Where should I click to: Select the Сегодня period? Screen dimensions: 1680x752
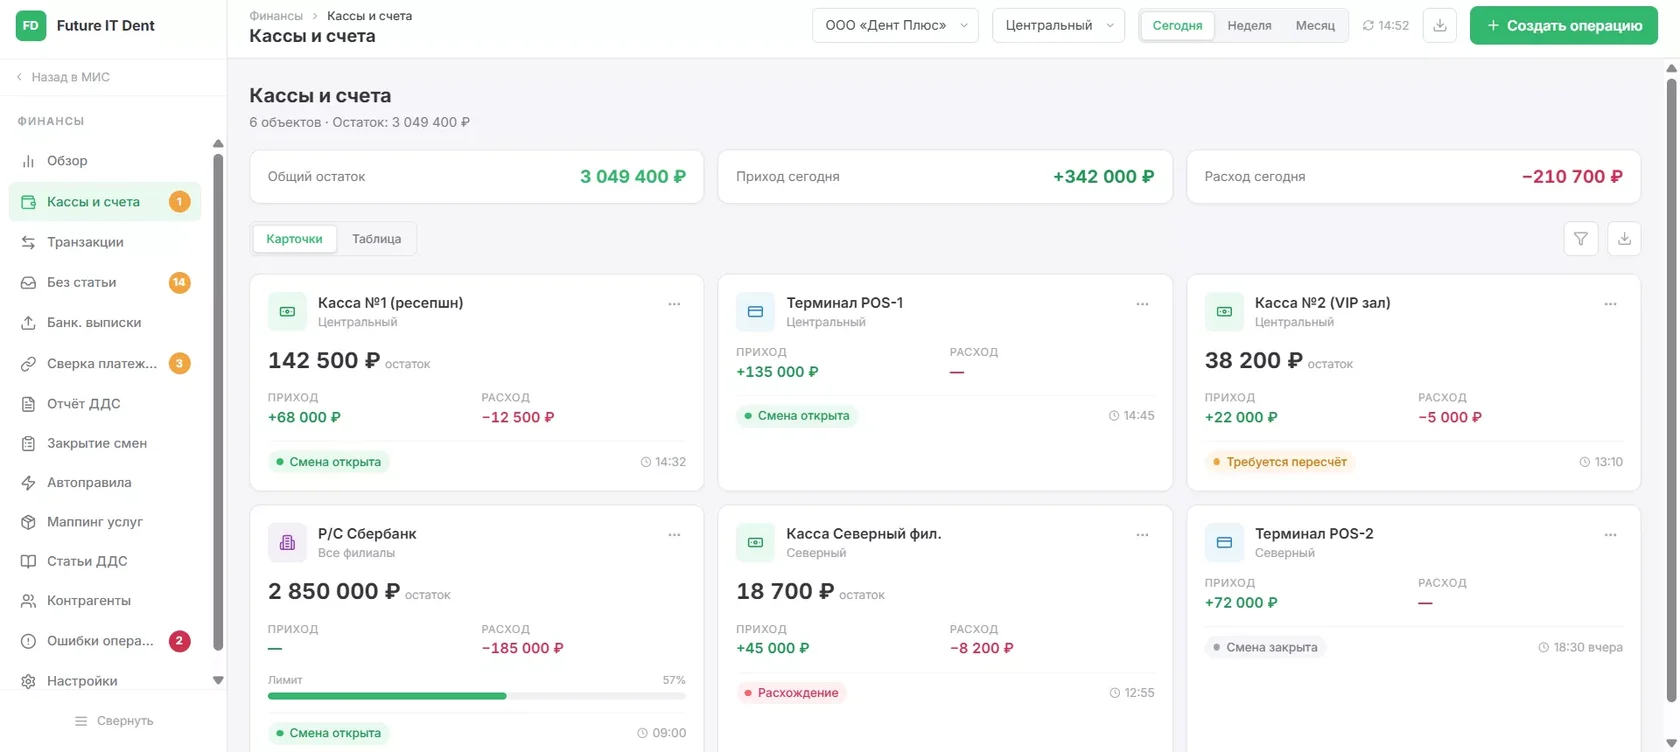(x=1177, y=26)
